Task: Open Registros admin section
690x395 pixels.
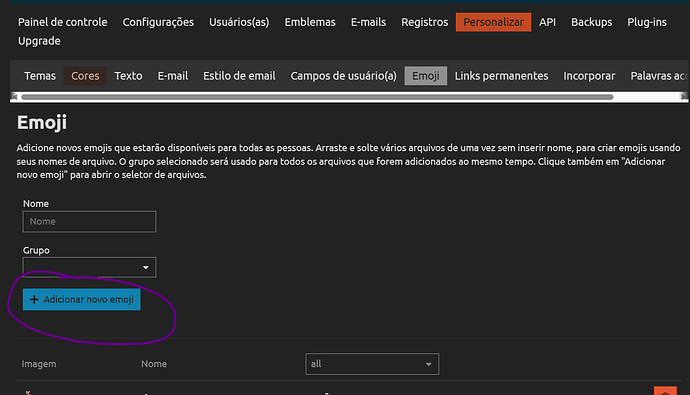Action: [425, 22]
